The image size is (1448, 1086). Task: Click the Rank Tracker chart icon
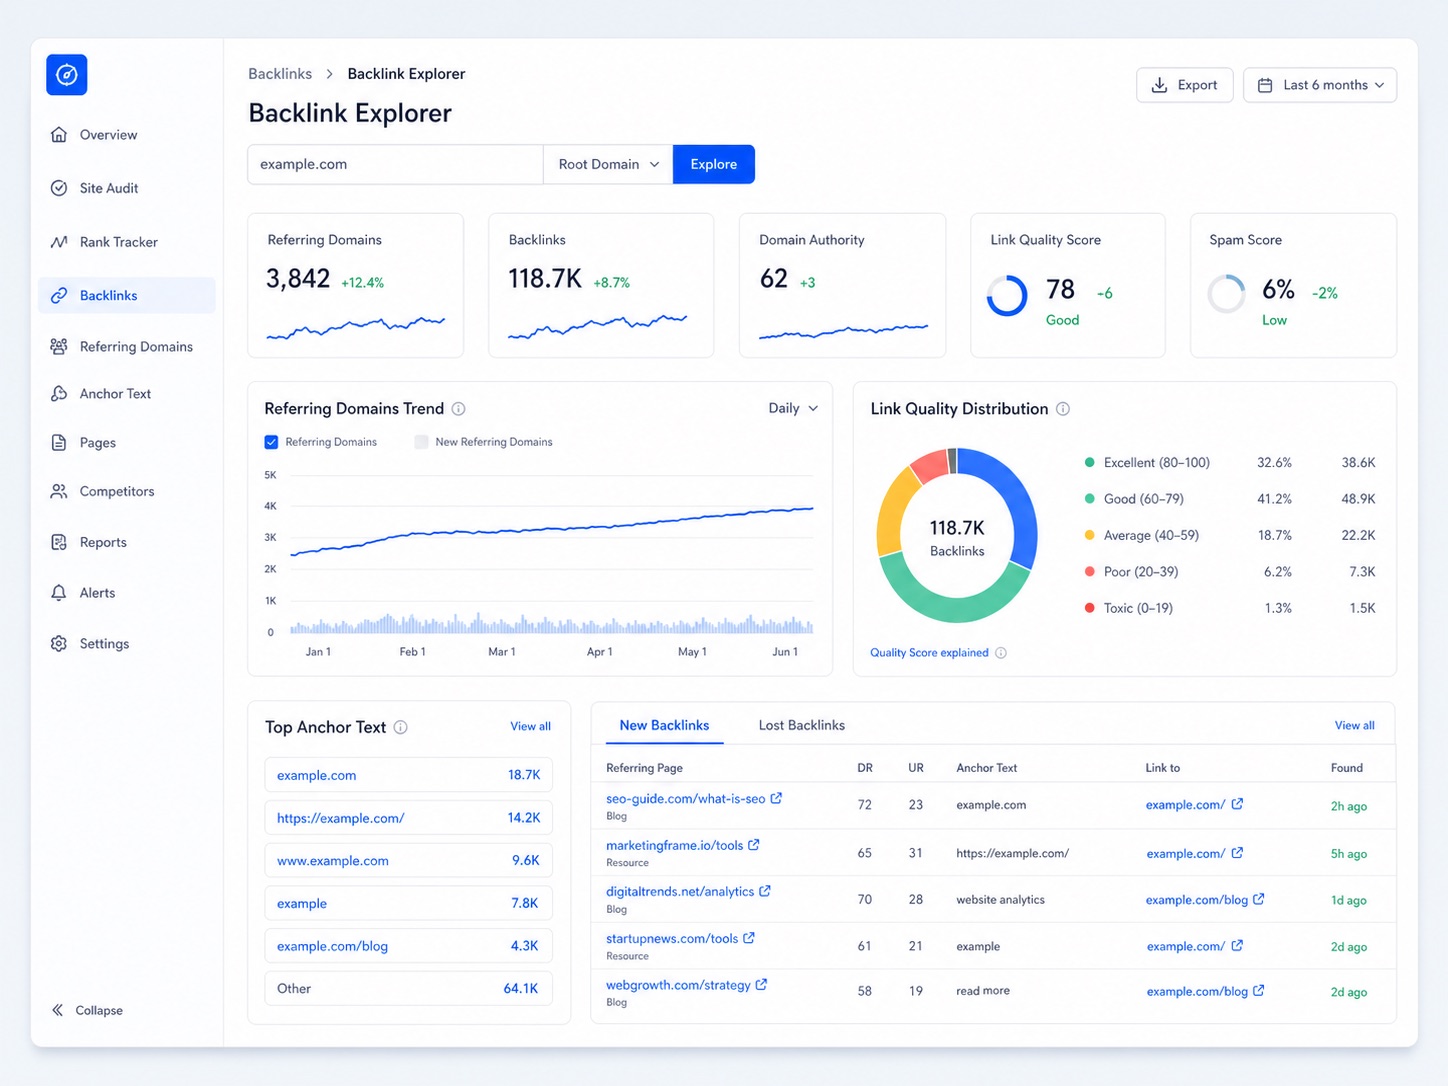pos(59,242)
